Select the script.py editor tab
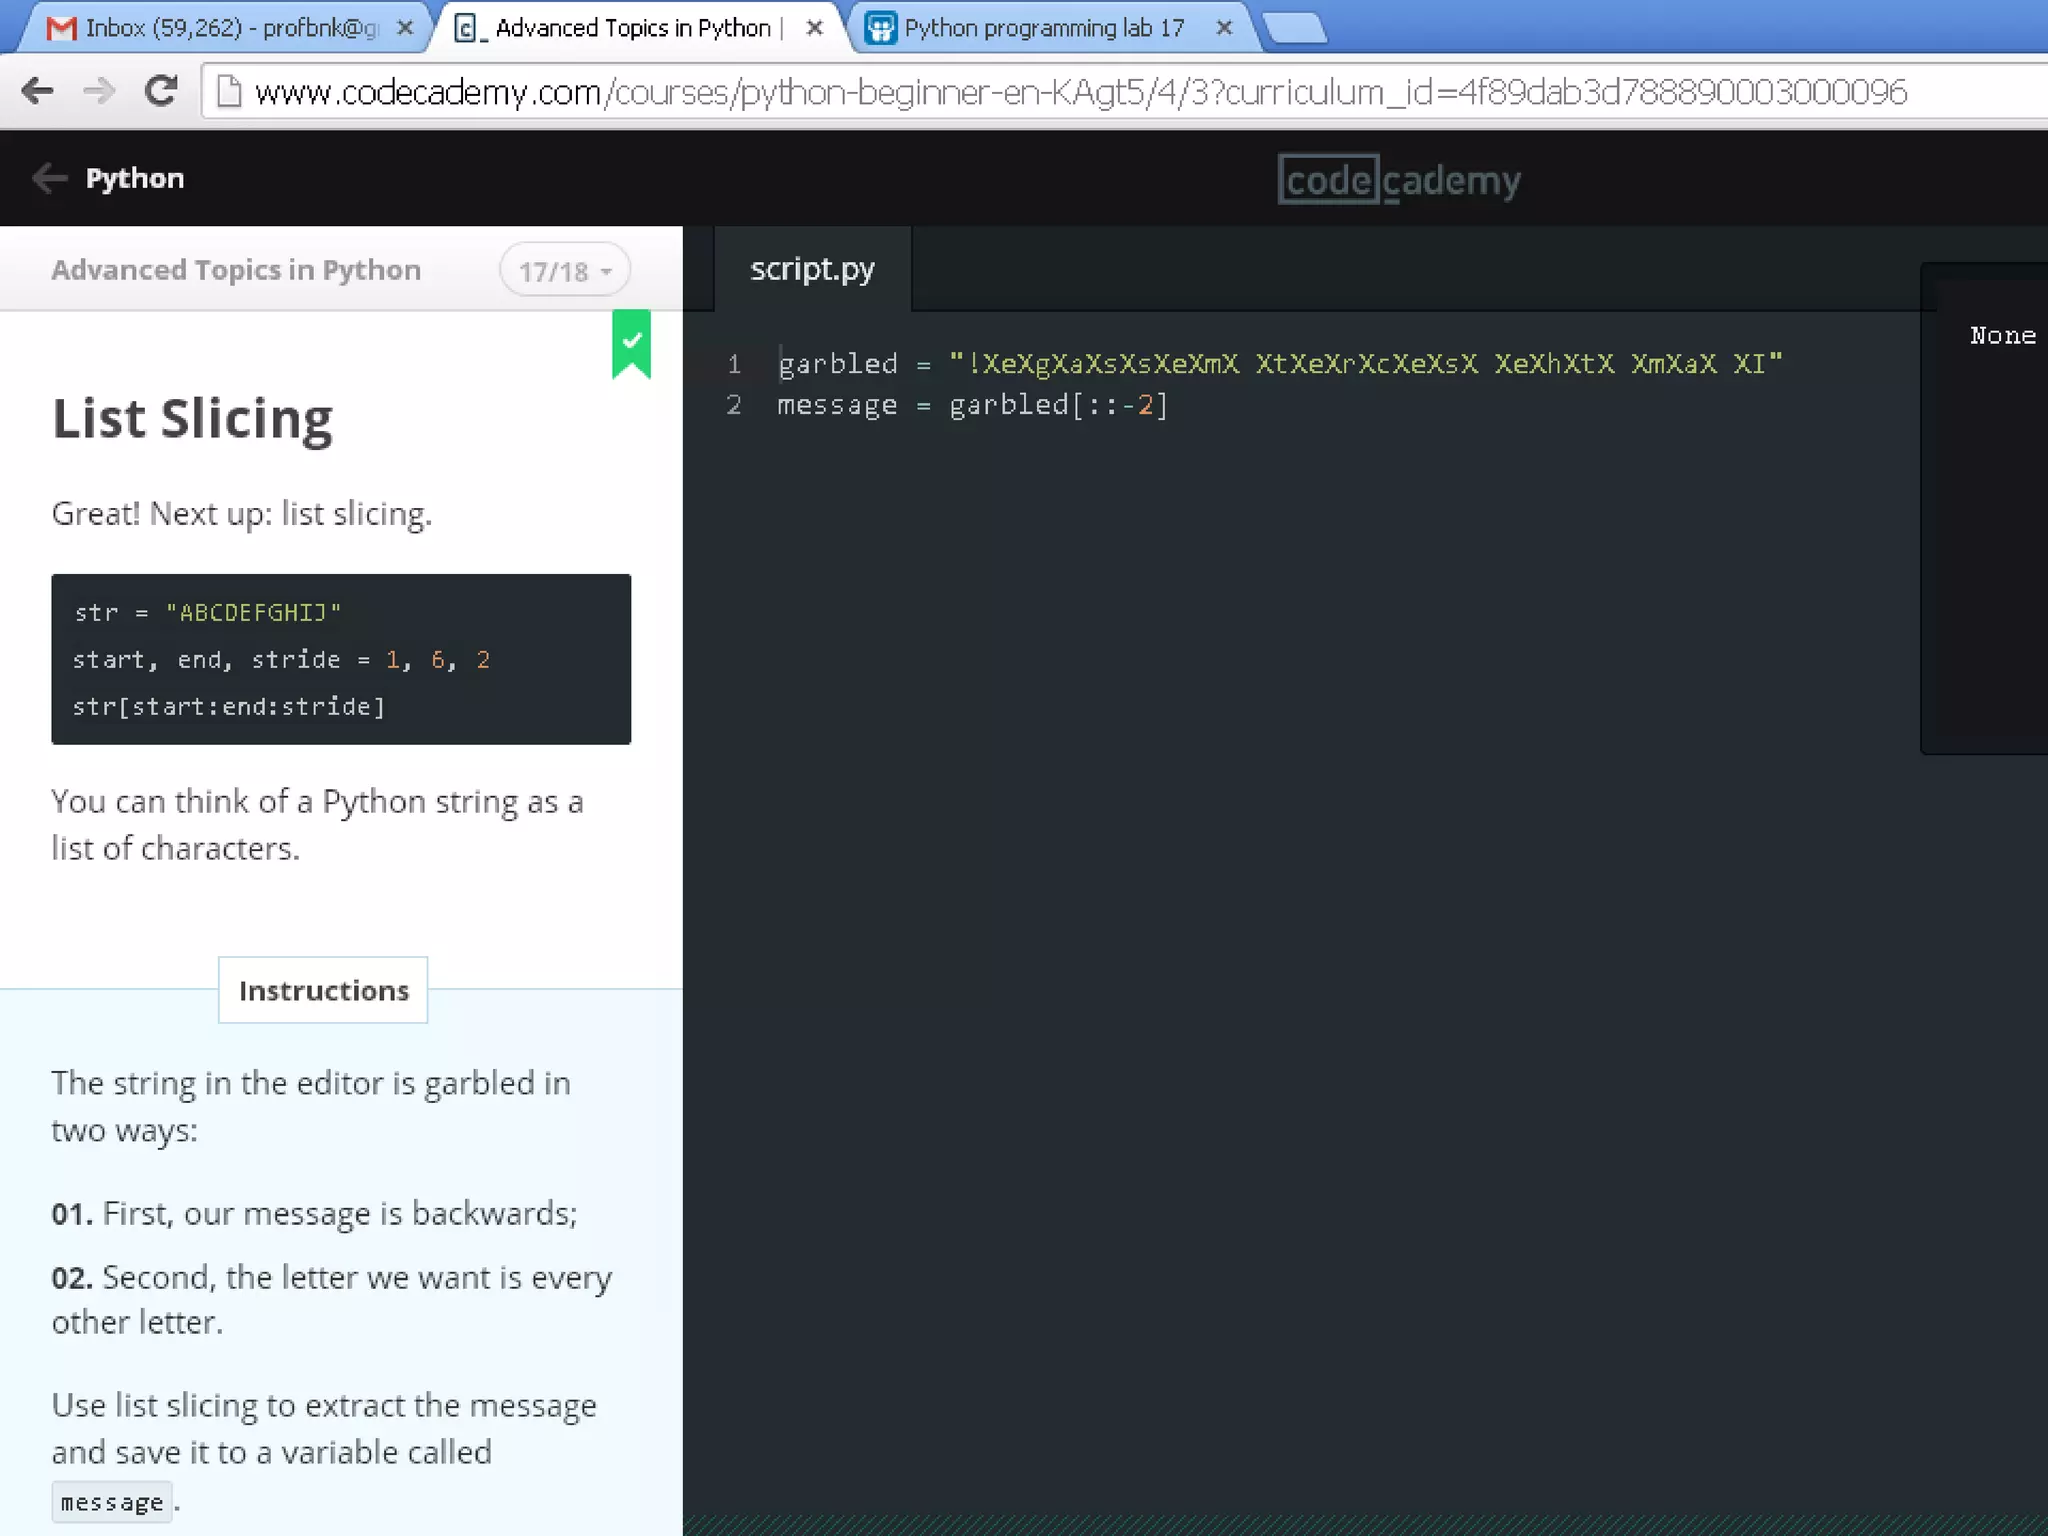 tap(812, 269)
